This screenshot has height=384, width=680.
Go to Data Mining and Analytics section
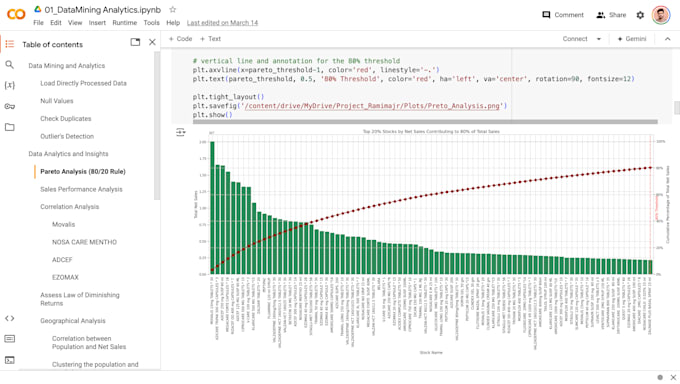tap(67, 66)
